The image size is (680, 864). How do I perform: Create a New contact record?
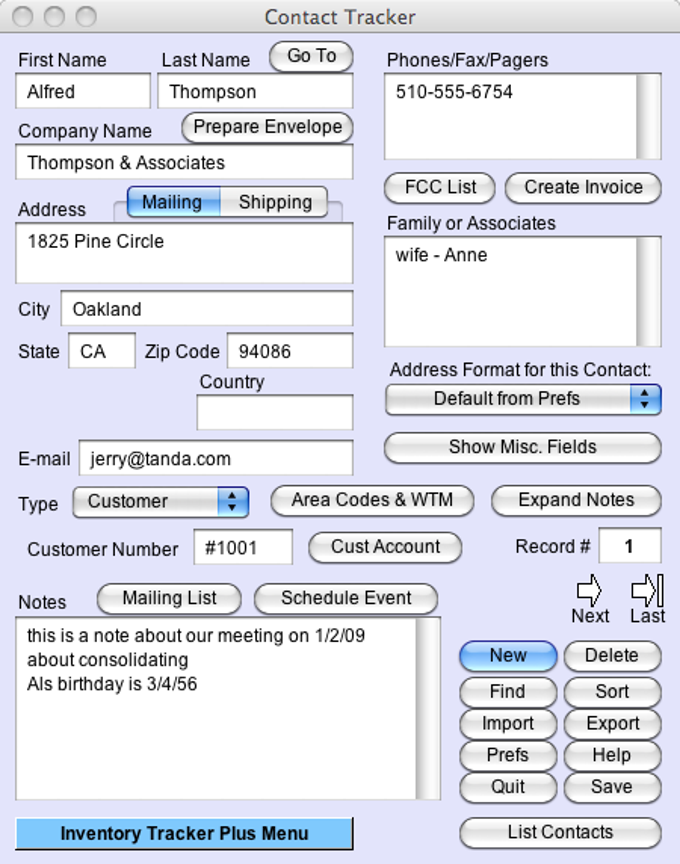(x=508, y=656)
